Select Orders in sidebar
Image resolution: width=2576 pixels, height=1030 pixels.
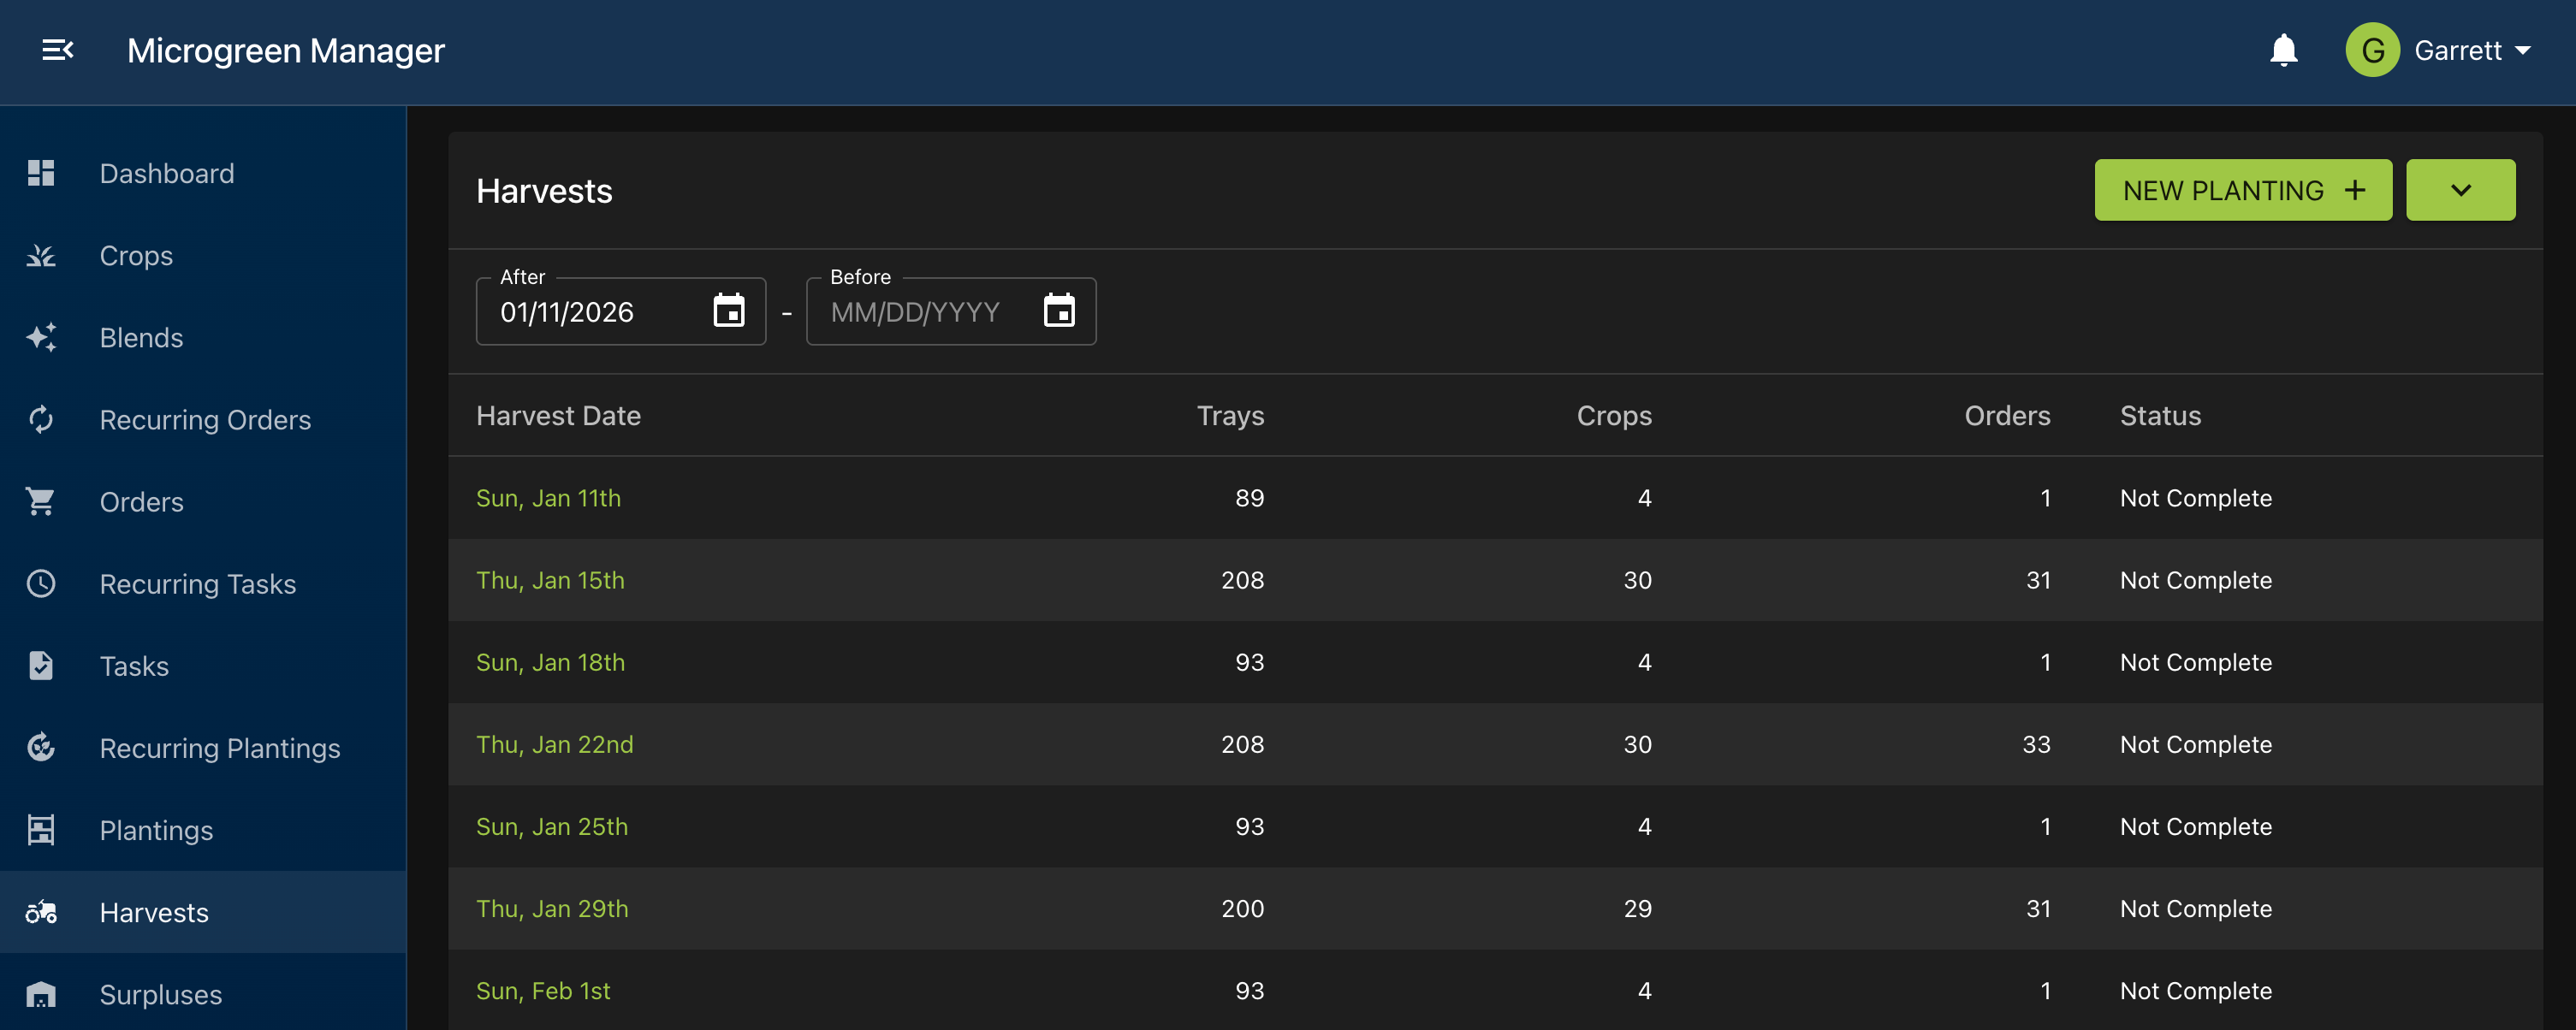point(203,502)
